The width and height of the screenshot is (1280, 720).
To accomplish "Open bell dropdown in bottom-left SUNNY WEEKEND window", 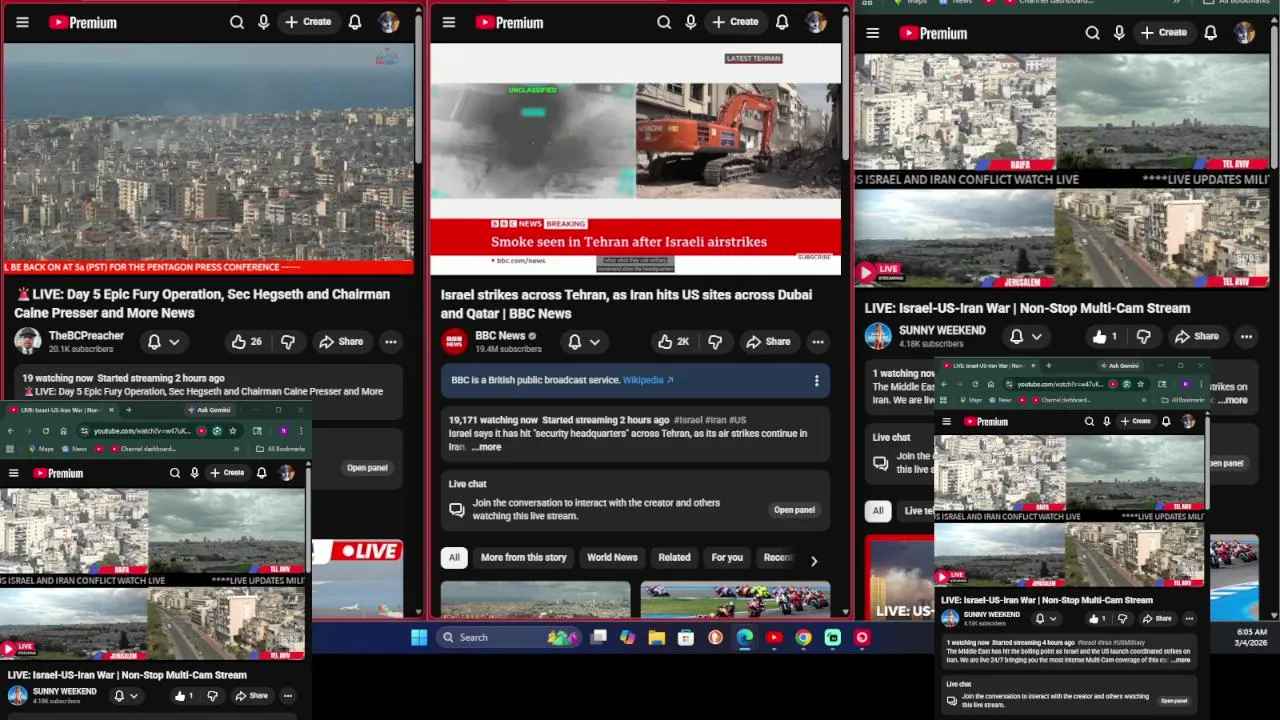I will click(x=126, y=696).
